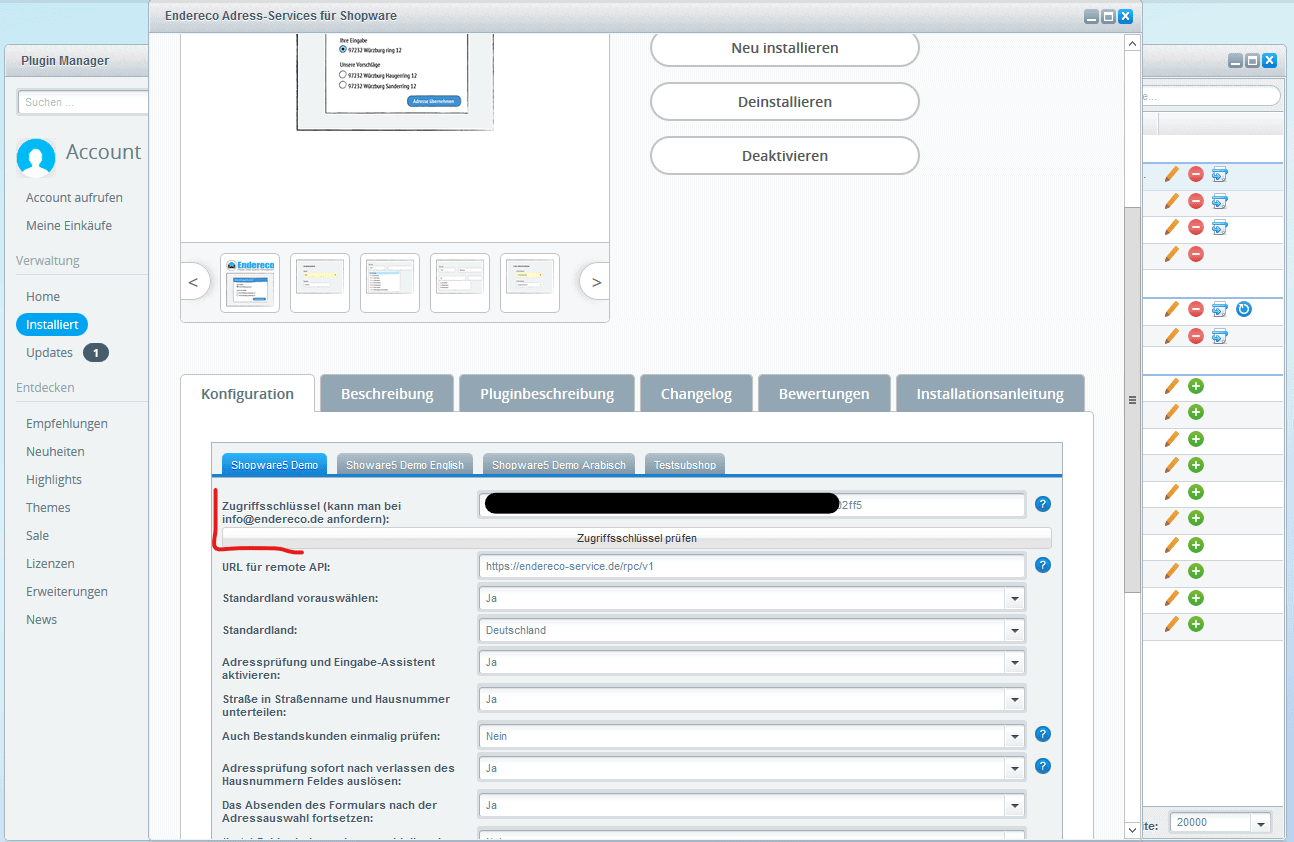Screen dimensions: 1294x842
Task: Select the Shopware5 Demo shop tab
Action: click(274, 464)
